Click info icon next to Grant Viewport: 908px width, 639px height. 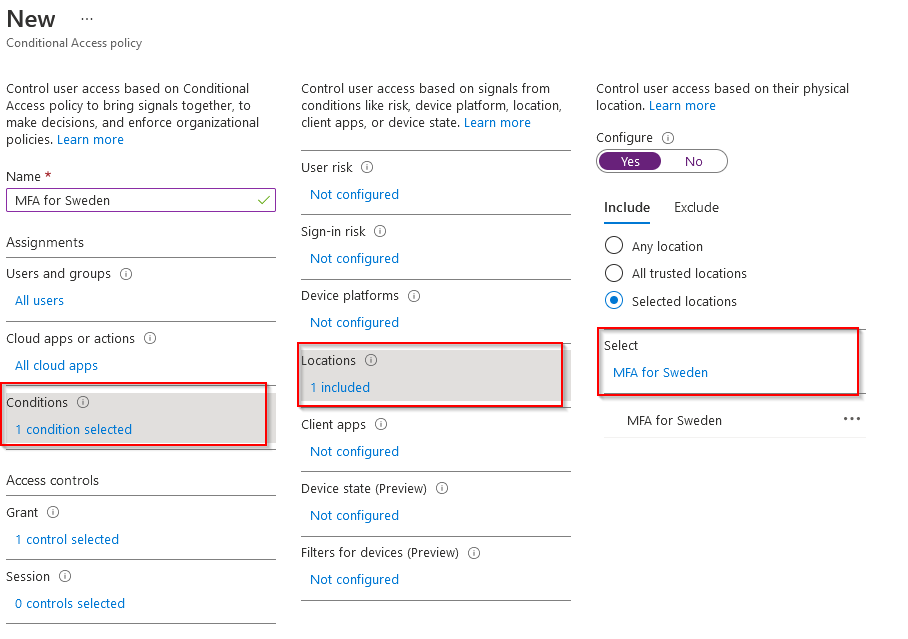coord(53,513)
